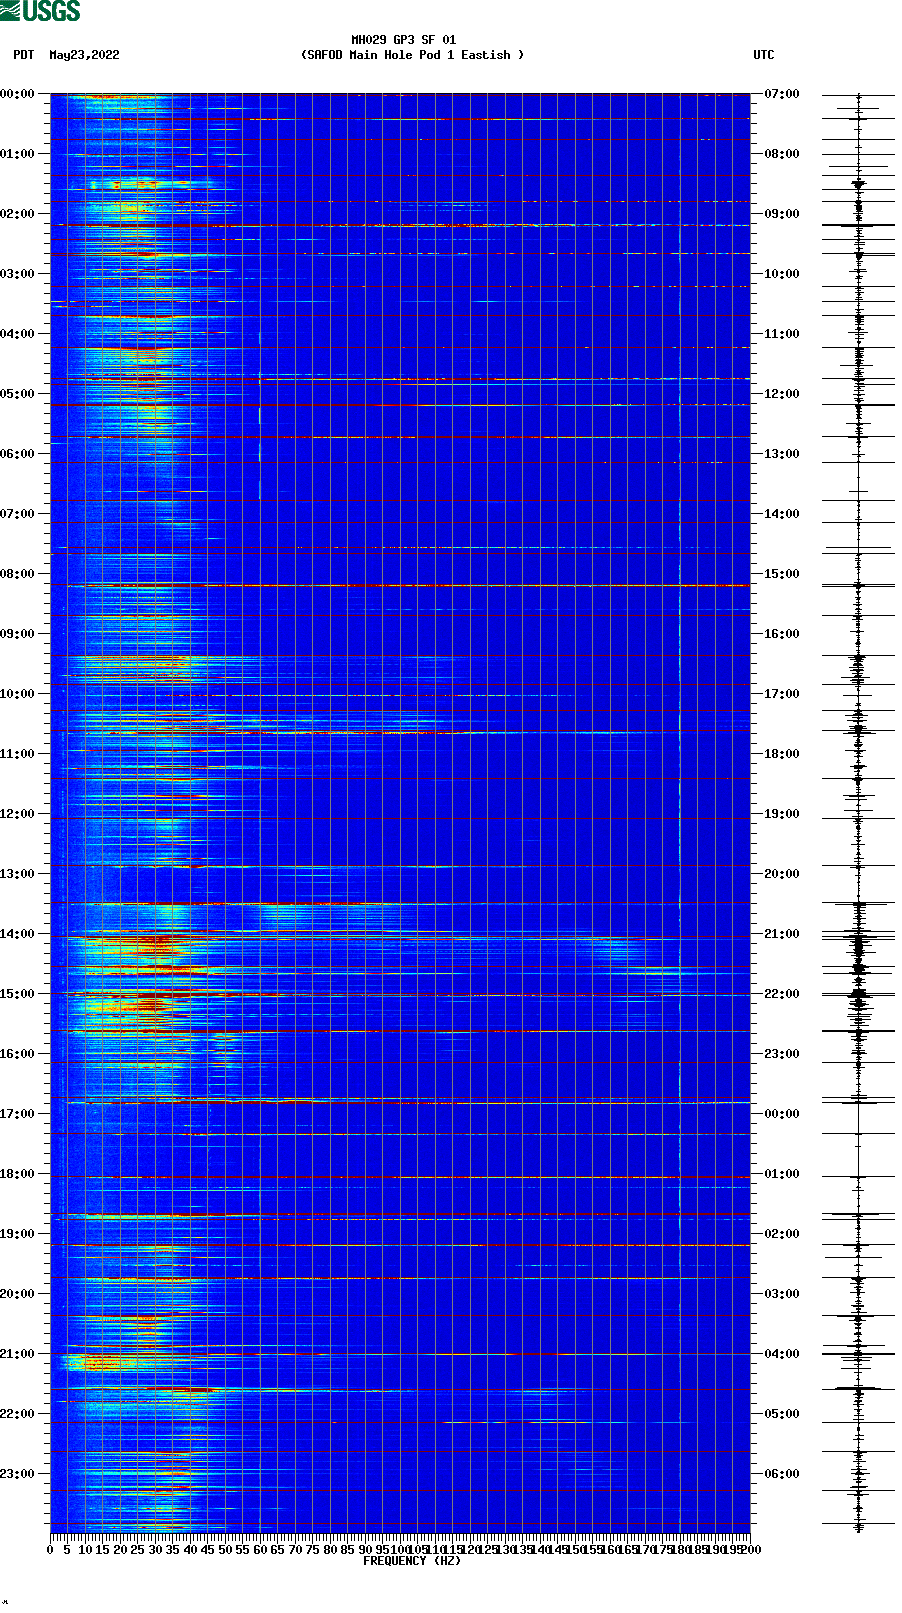Click the 04:00 UTC time label
Viewport: 902px width, 1613px height.
pos(782,1354)
